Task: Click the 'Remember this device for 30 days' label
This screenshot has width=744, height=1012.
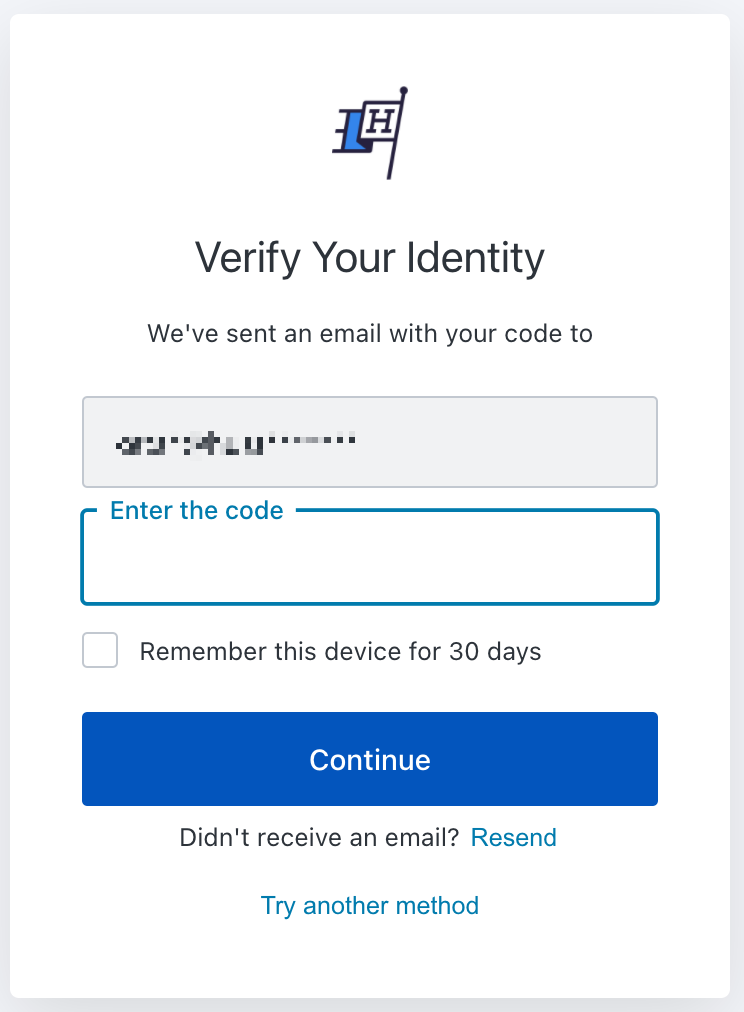Action: coord(340,651)
